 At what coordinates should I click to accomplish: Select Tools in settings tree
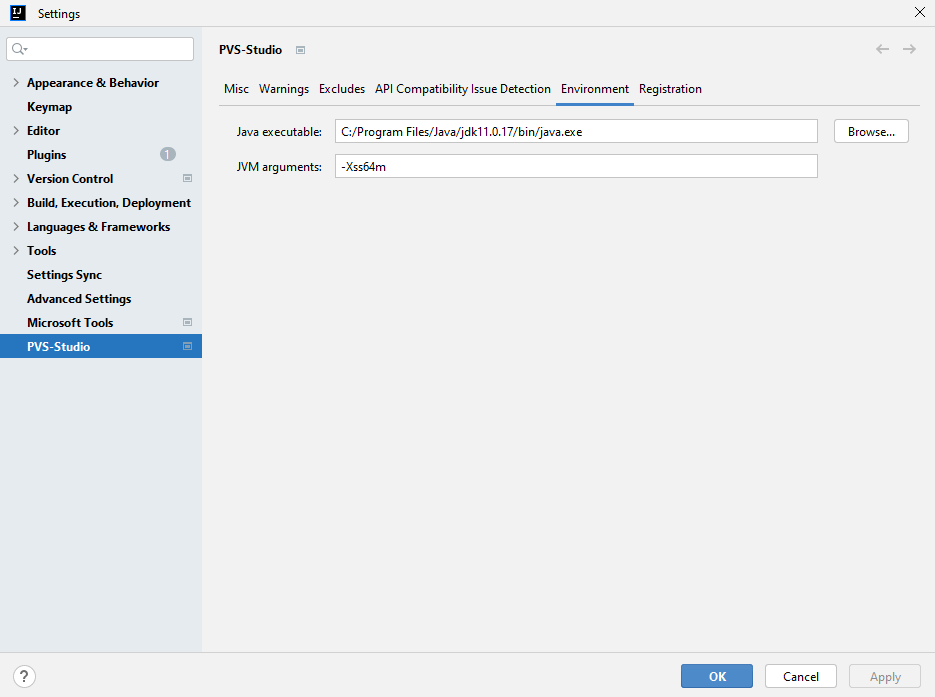(x=42, y=250)
